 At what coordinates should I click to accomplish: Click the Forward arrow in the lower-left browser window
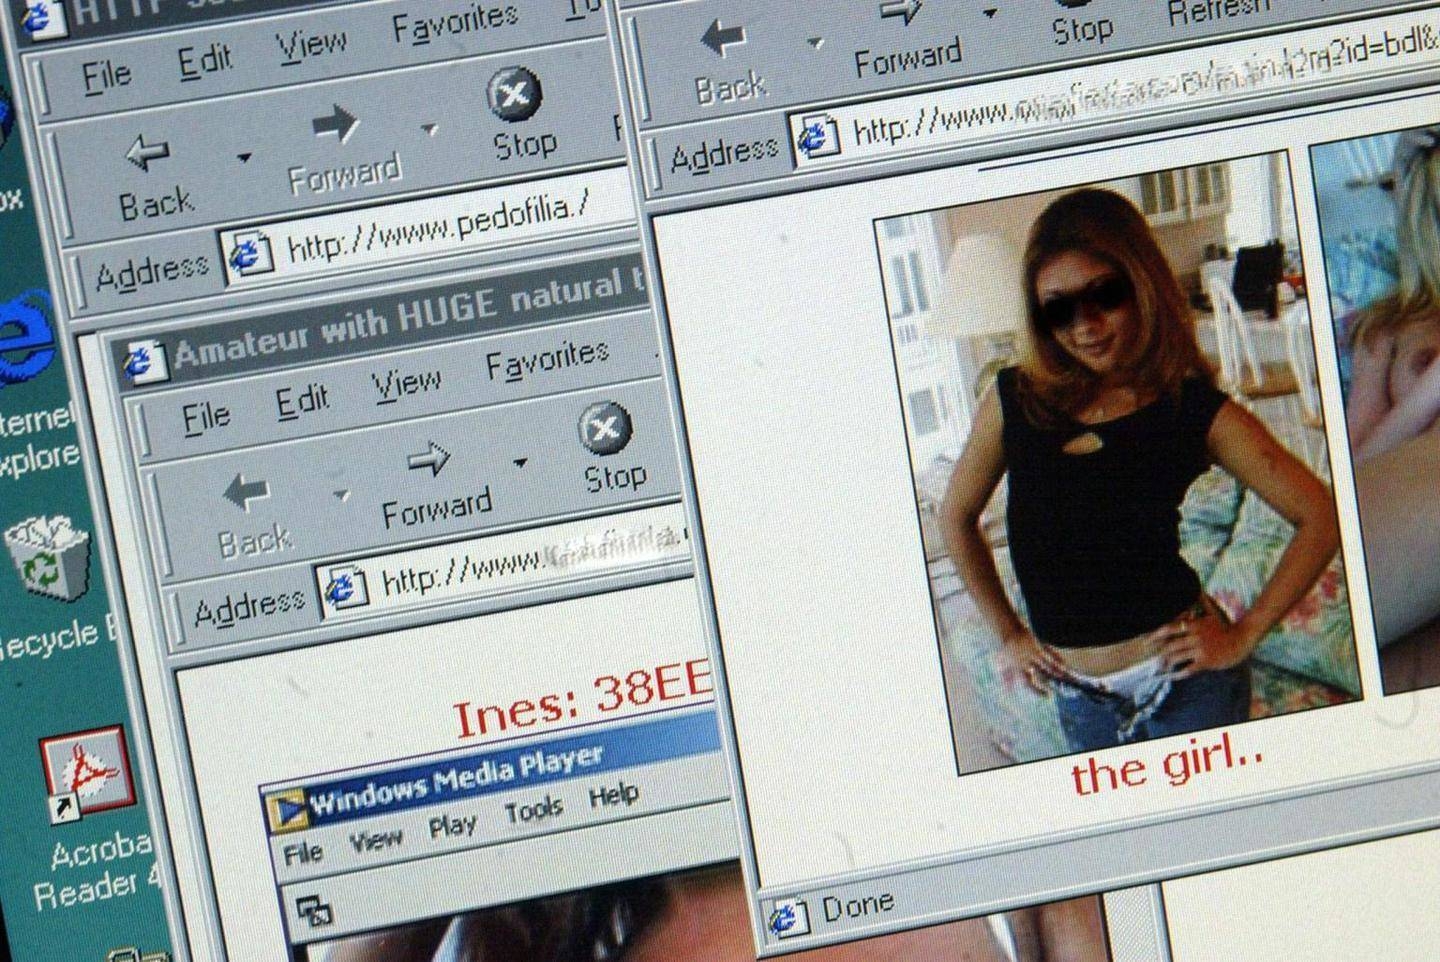(x=429, y=461)
